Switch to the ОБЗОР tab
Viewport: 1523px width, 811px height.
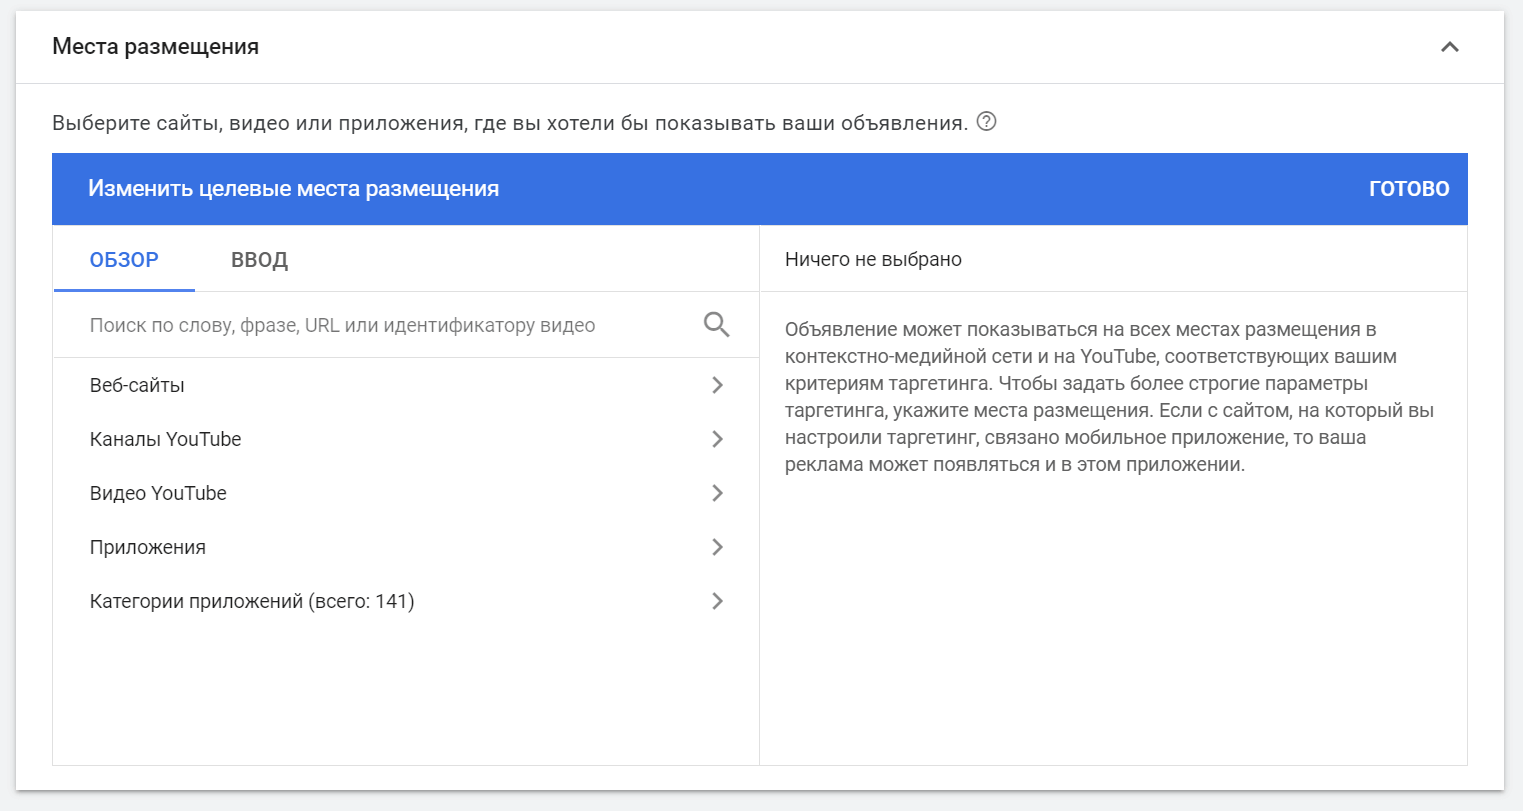click(x=124, y=260)
